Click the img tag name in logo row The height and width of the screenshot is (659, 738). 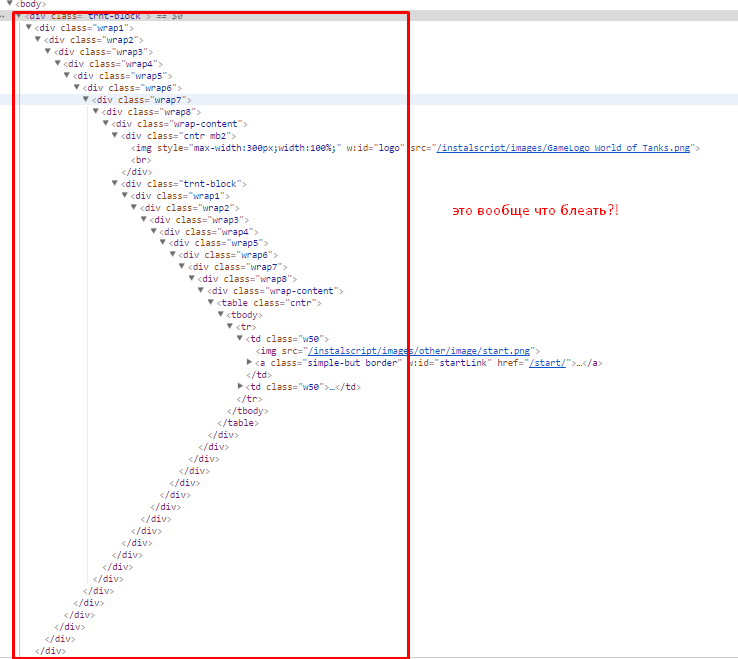[144, 148]
